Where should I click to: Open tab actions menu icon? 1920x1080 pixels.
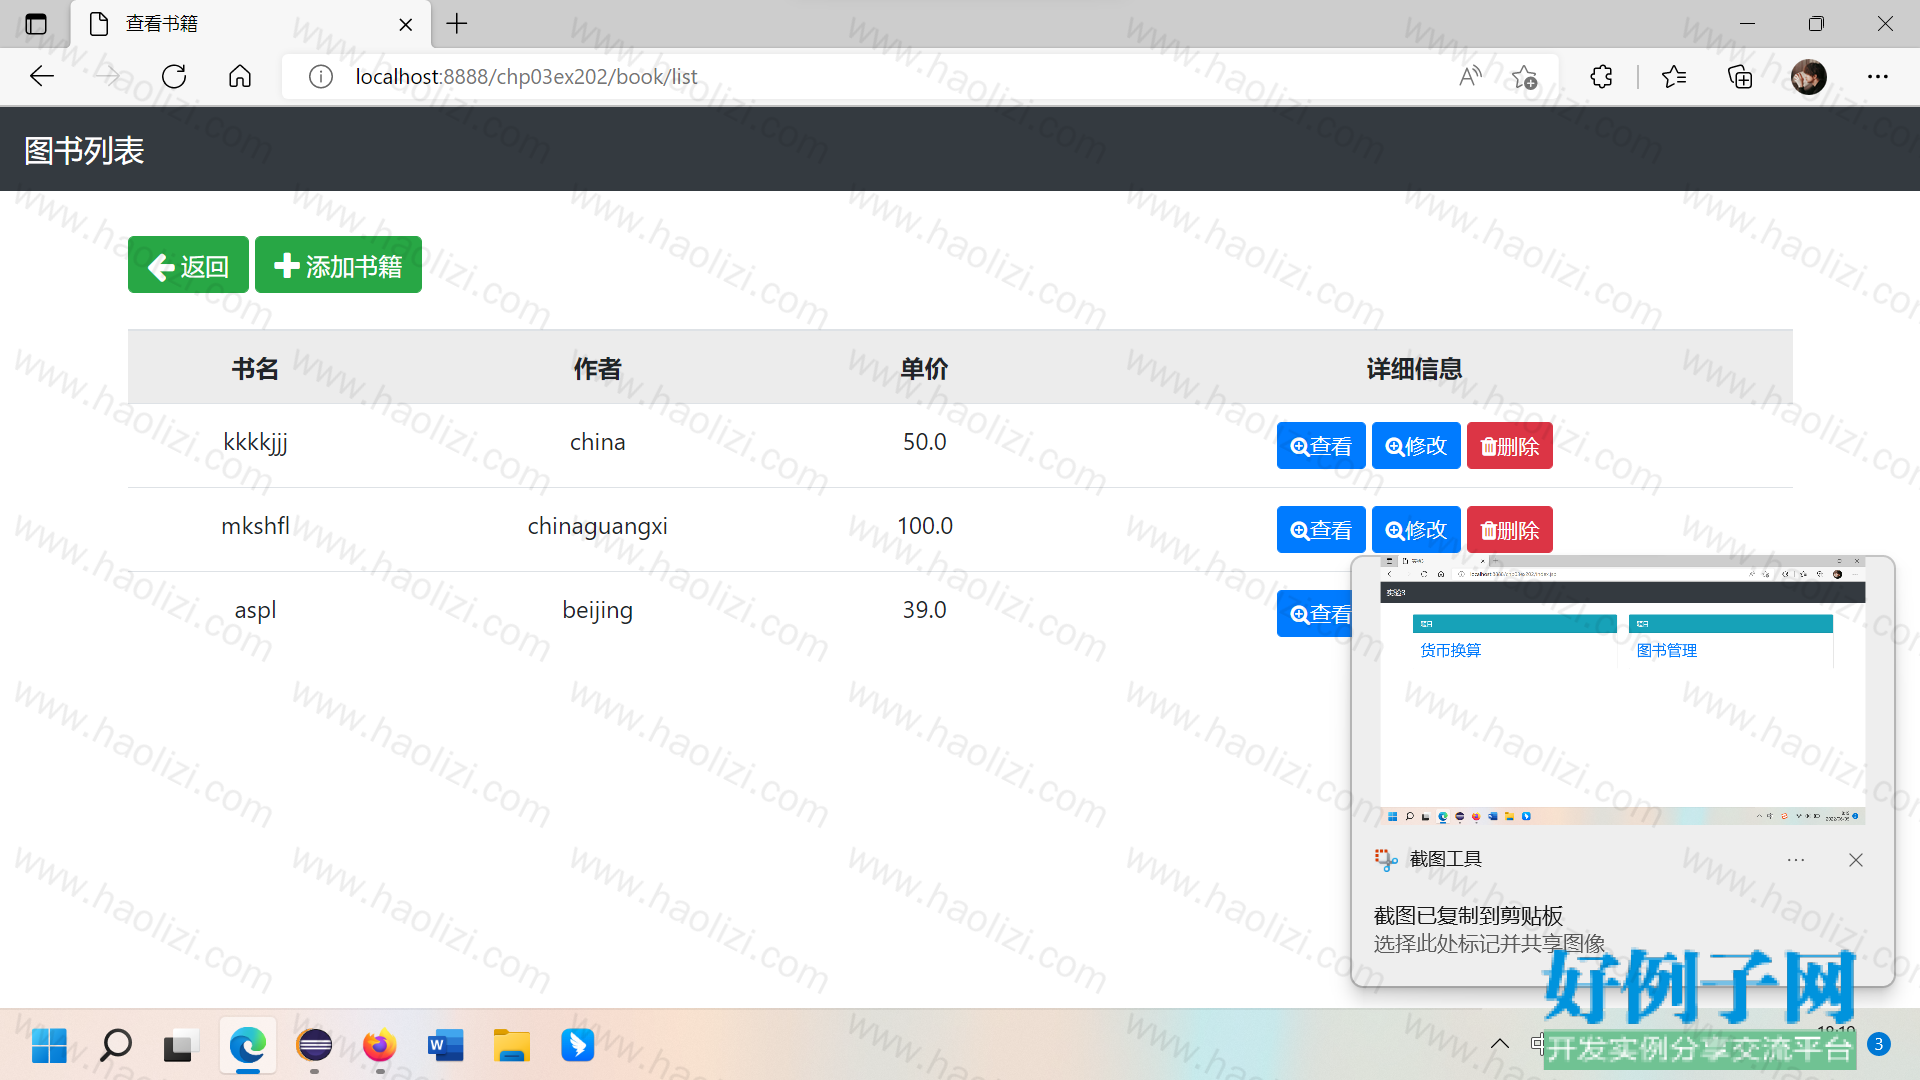click(36, 24)
